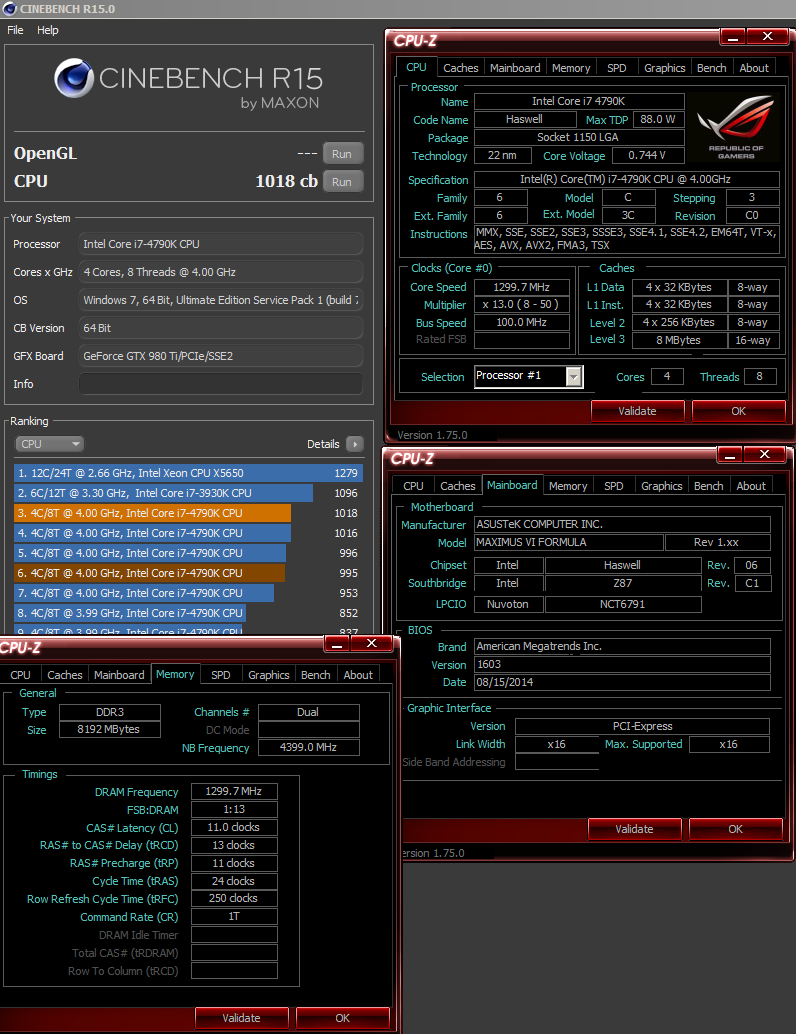
Task: Click BIOS version value 1603
Action: click(622, 664)
